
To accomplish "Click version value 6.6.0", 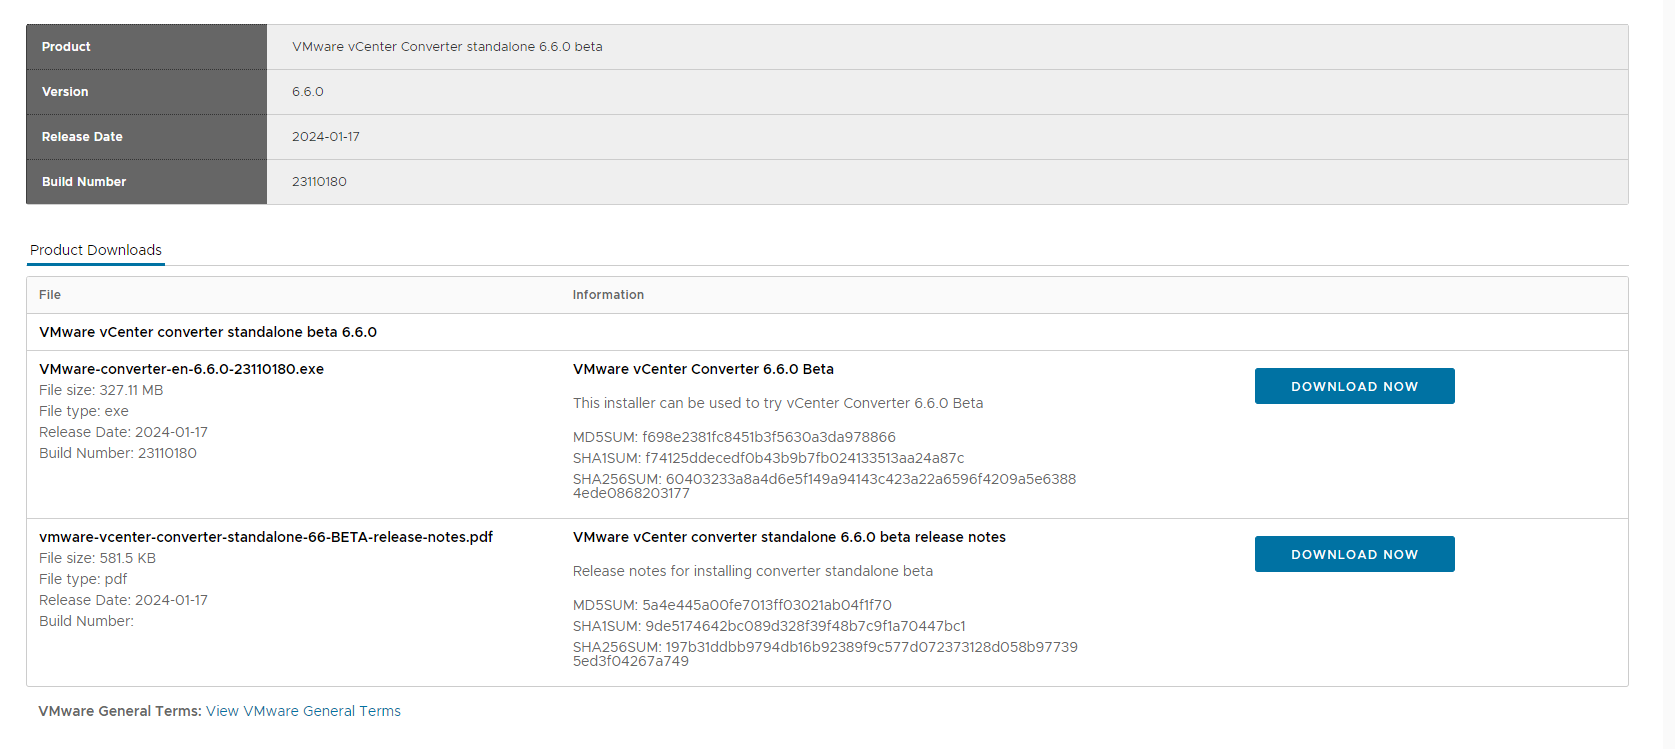I will coord(308,92).
